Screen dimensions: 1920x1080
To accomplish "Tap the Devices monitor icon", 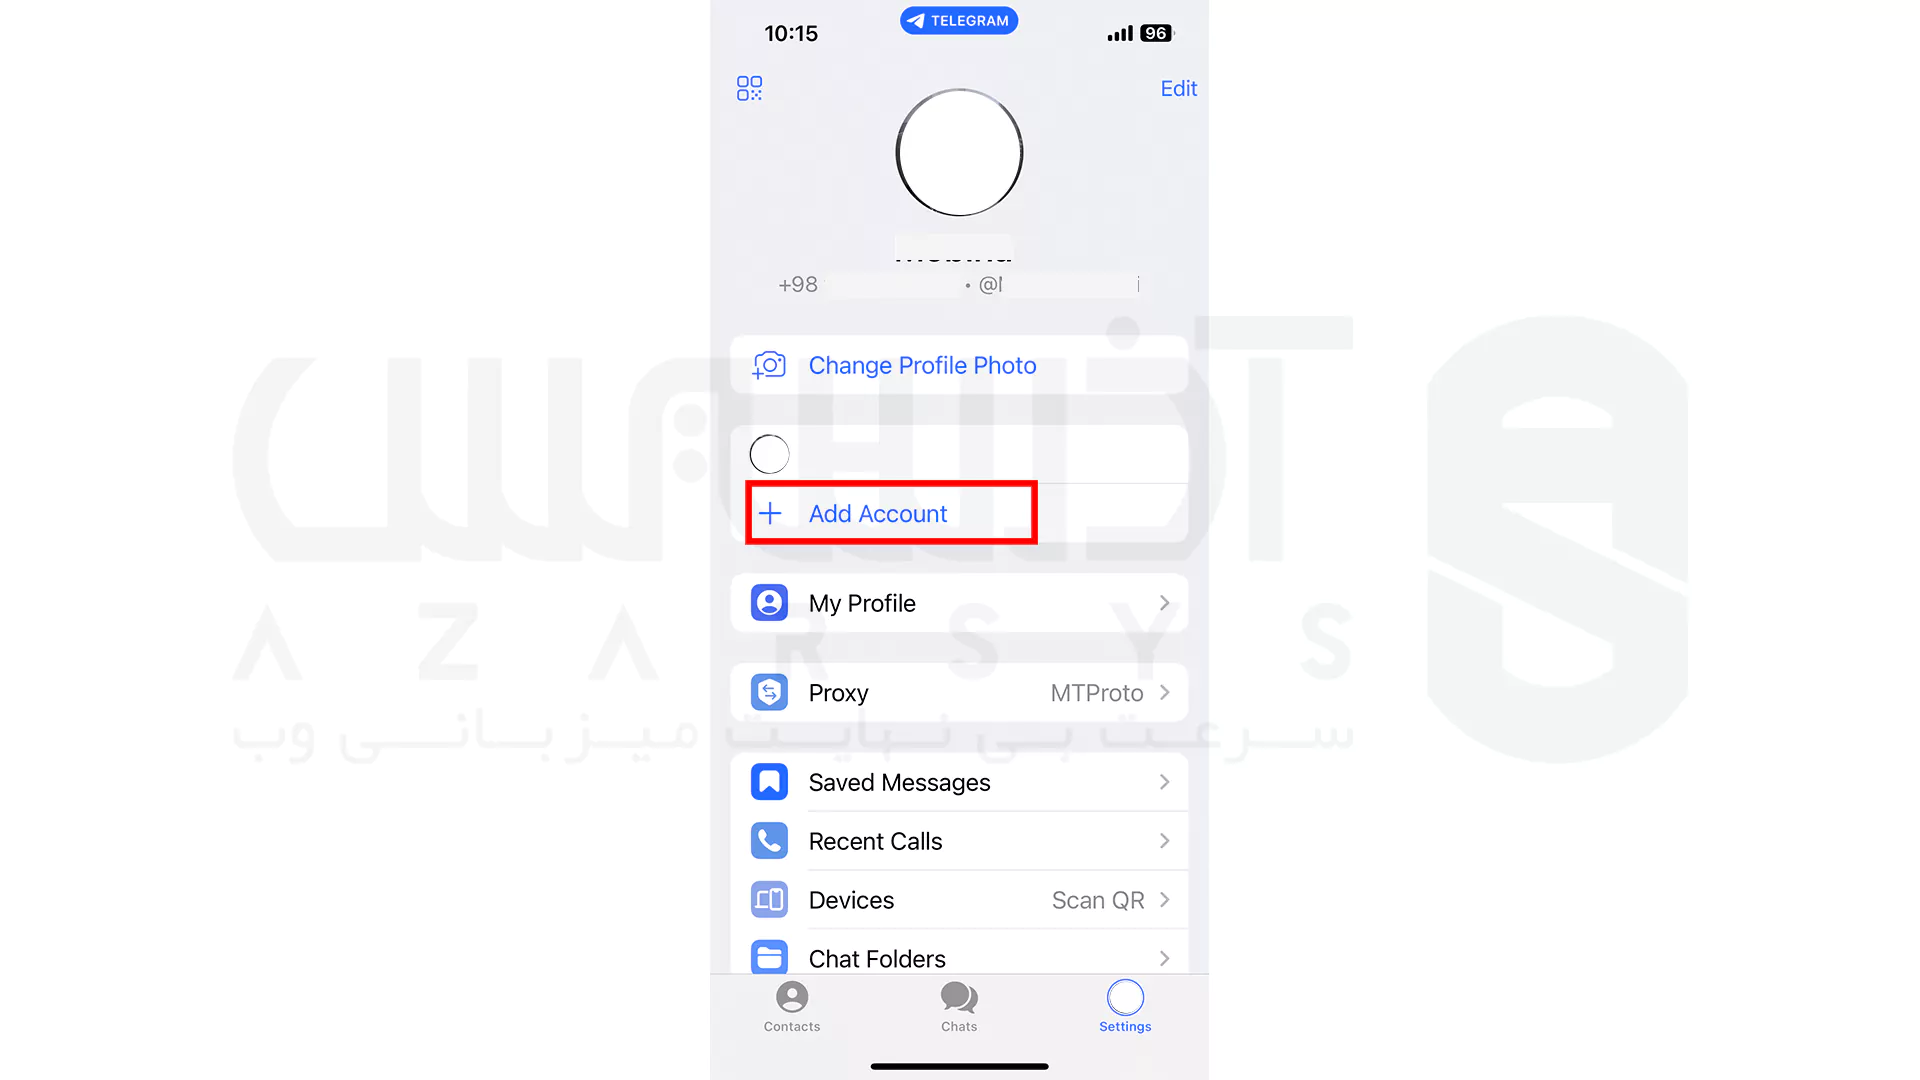I will [769, 901].
